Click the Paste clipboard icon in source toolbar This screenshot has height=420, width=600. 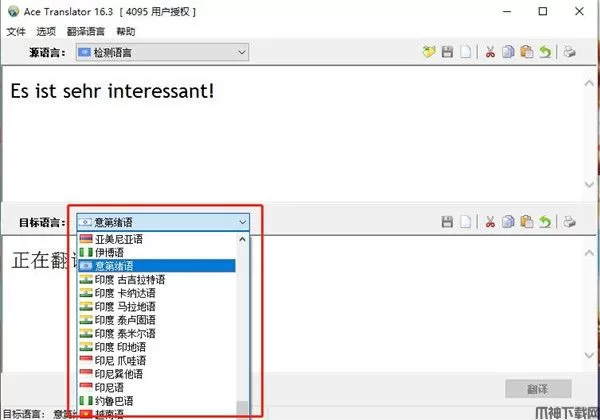(527, 52)
